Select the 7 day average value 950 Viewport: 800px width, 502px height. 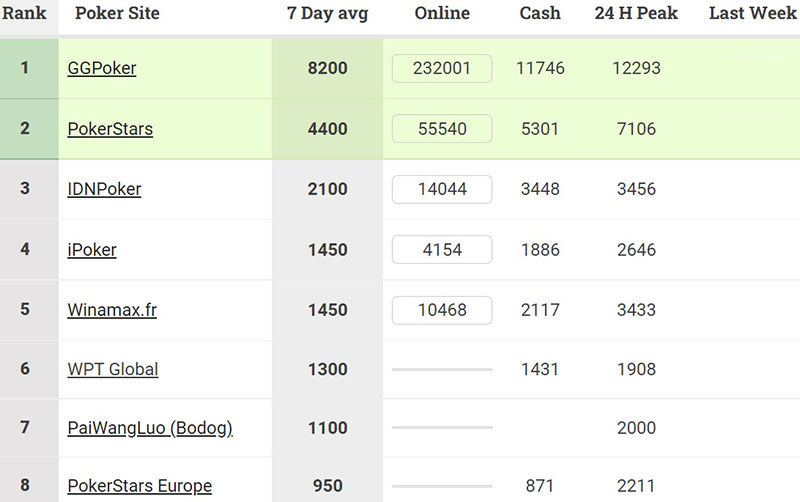click(x=328, y=485)
